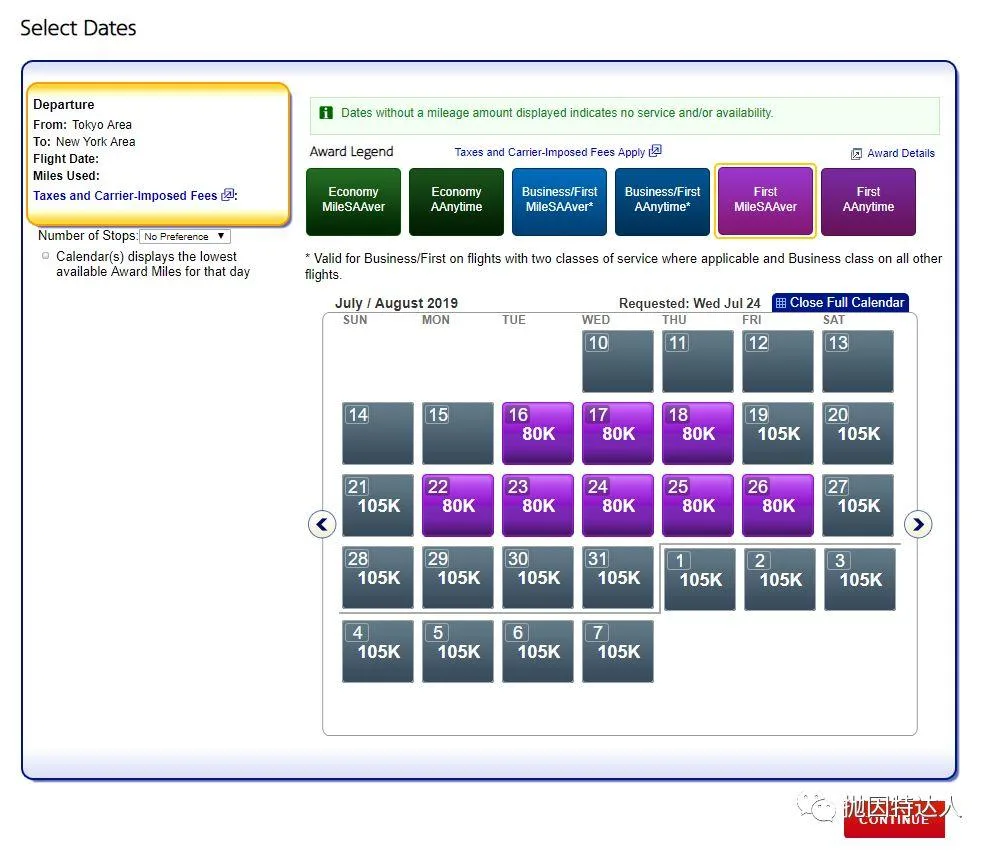Pick July 17 at 80K miles
Image resolution: width=995 pixels, height=851 pixels.
617,433
